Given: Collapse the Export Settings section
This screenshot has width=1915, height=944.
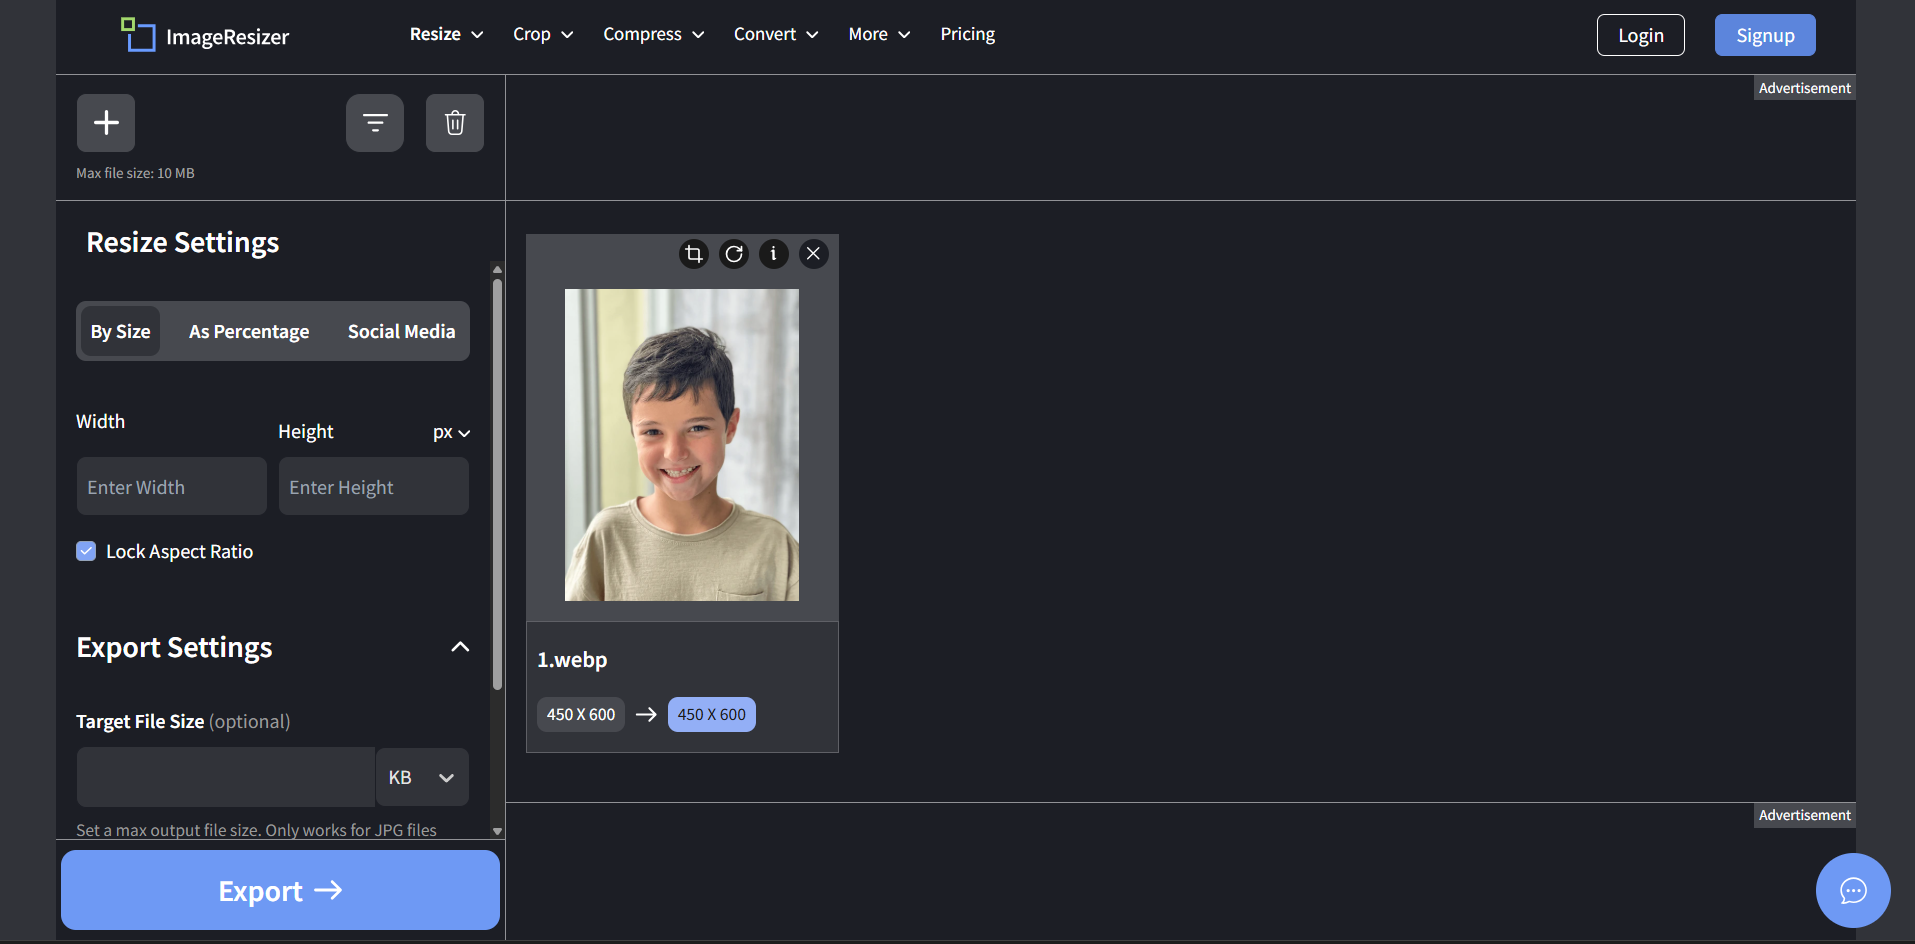Looking at the screenshot, I should point(460,646).
